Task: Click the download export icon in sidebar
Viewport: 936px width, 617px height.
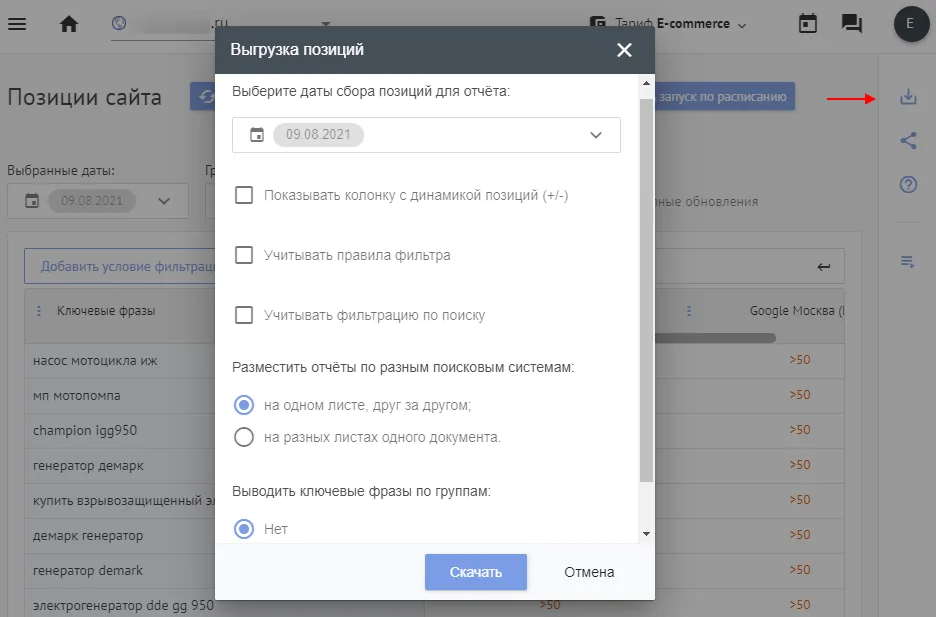Action: [908, 97]
